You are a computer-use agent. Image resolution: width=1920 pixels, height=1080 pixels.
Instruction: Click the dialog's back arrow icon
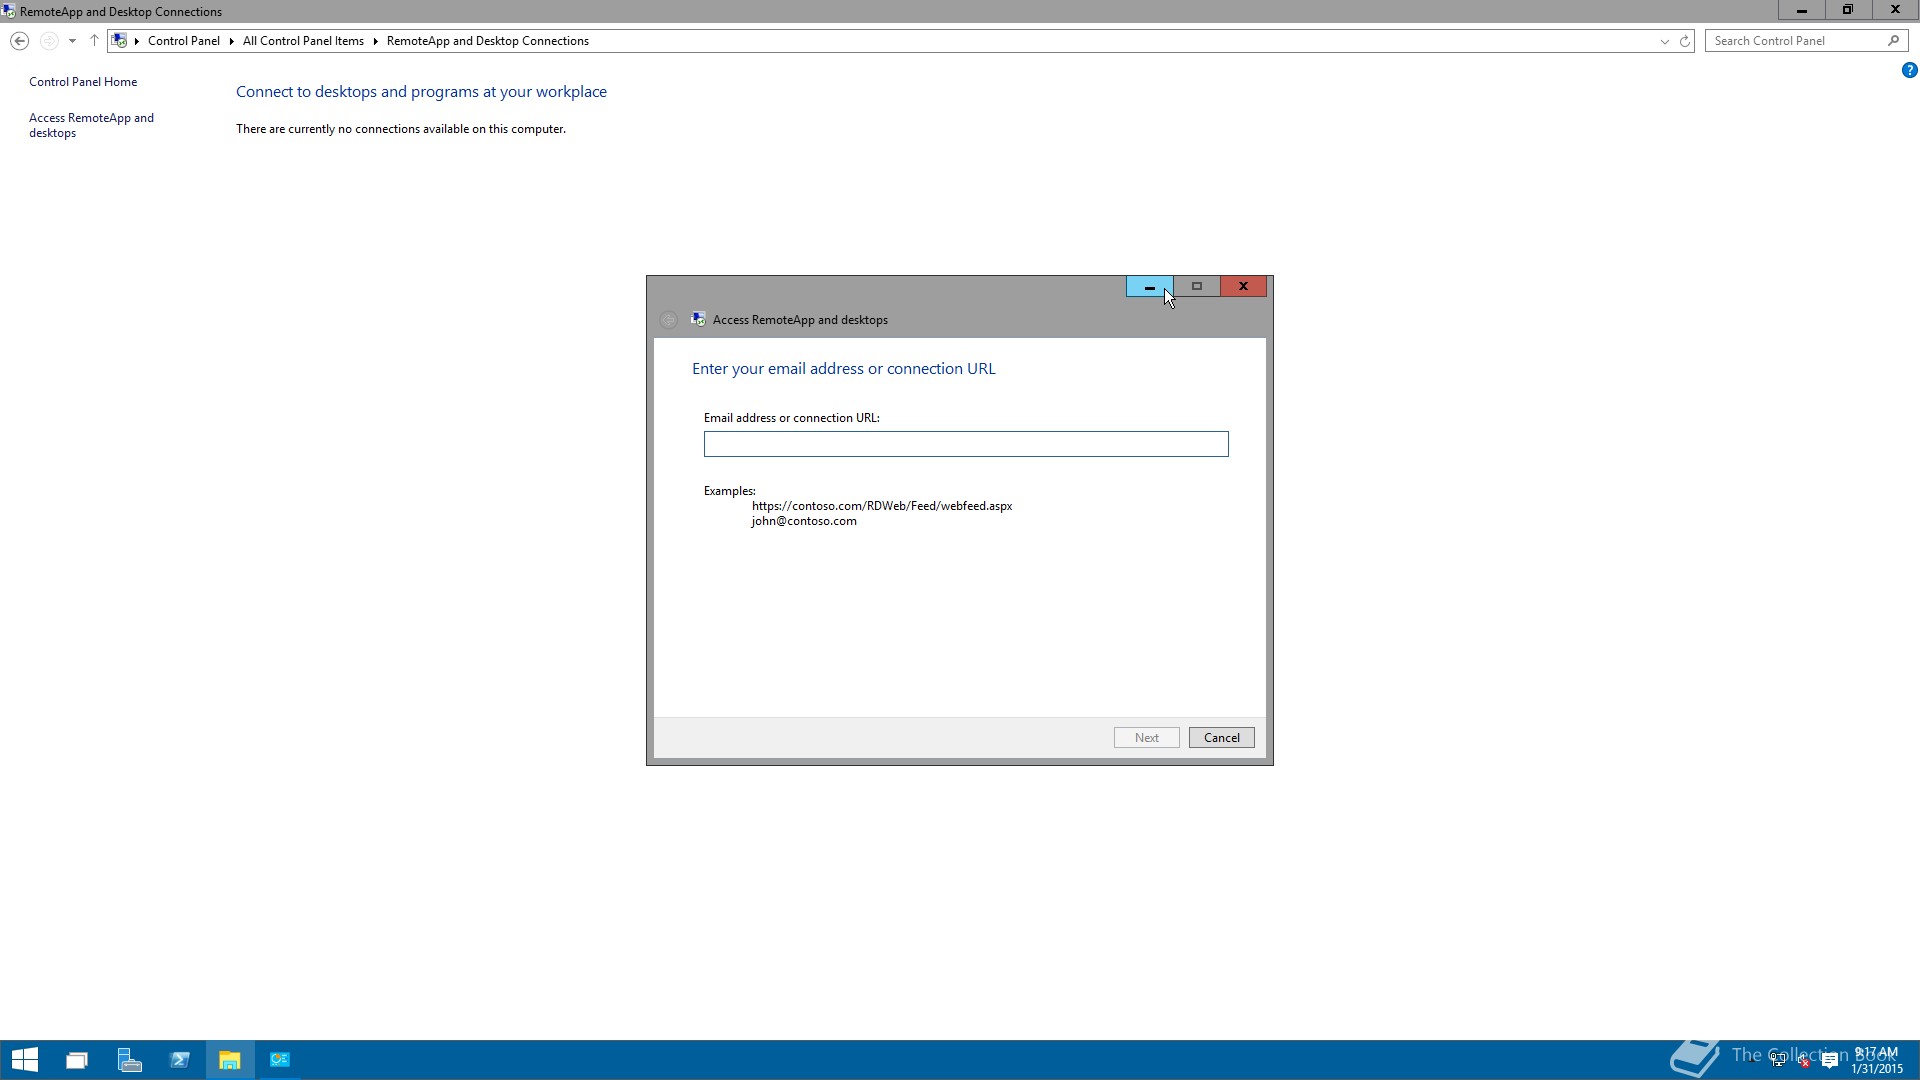(x=669, y=320)
